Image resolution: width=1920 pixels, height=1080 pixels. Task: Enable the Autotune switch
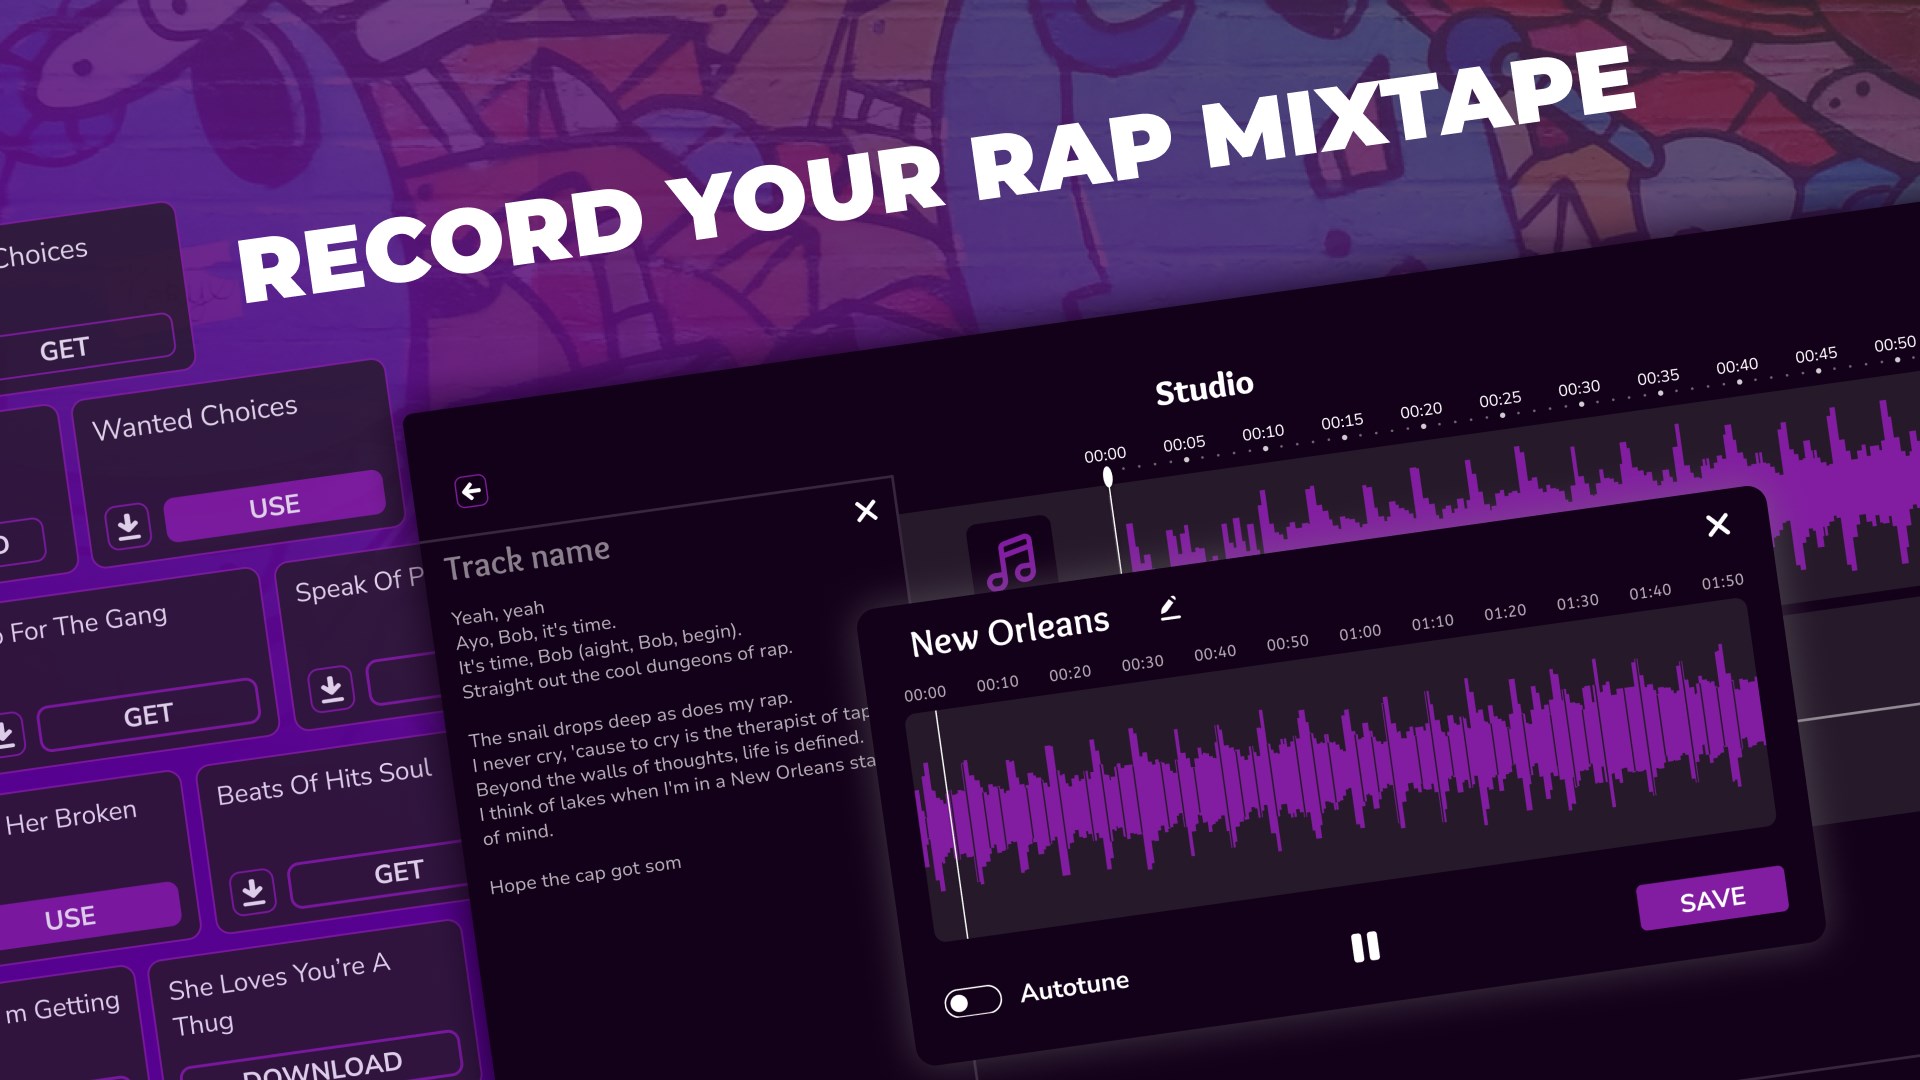[x=973, y=1001]
